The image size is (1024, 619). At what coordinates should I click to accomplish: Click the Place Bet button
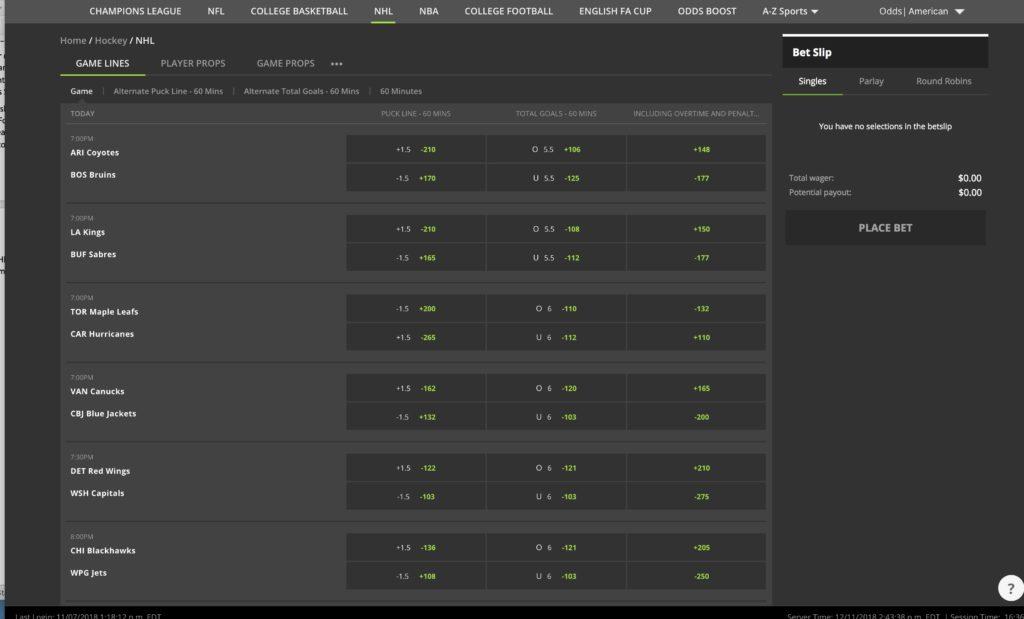[885, 228]
